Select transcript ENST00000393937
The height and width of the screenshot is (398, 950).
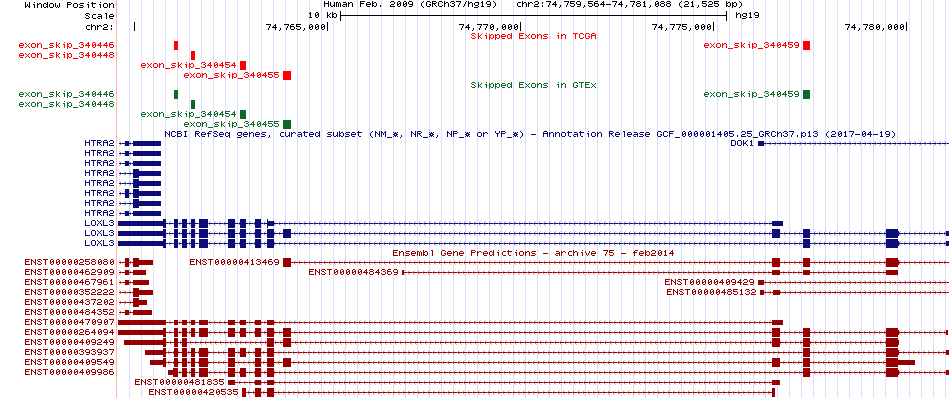70,352
